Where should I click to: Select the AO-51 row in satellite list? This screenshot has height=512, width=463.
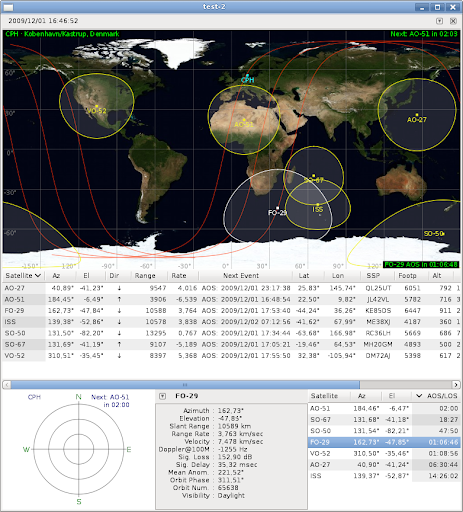[231, 299]
